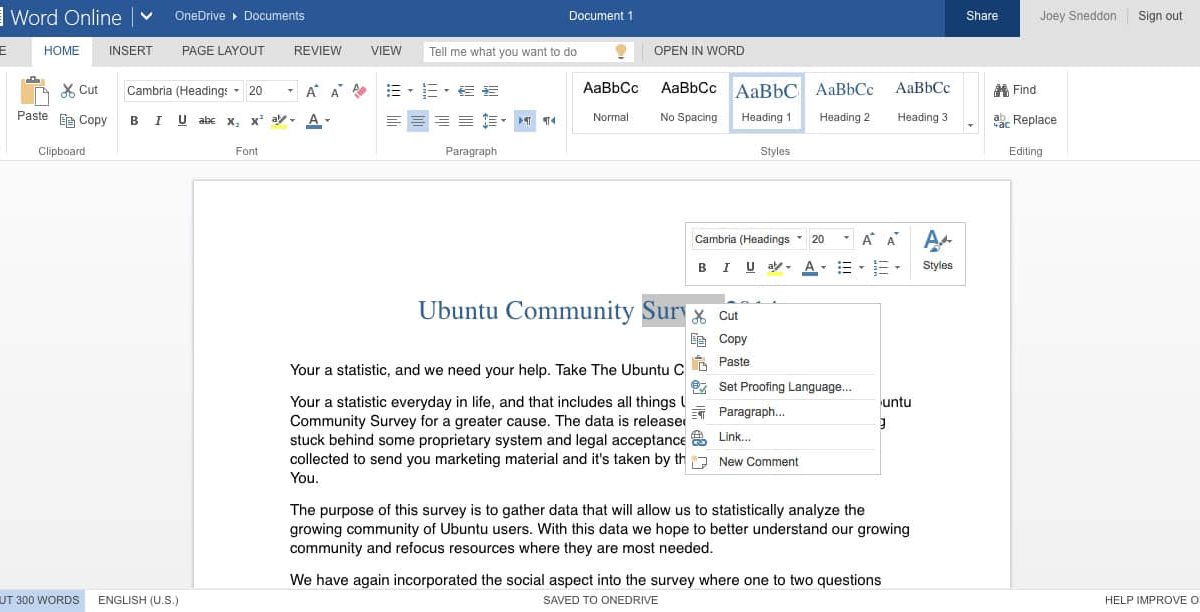This screenshot has width=1200, height=612.
Task: Align text left
Action: point(394,121)
